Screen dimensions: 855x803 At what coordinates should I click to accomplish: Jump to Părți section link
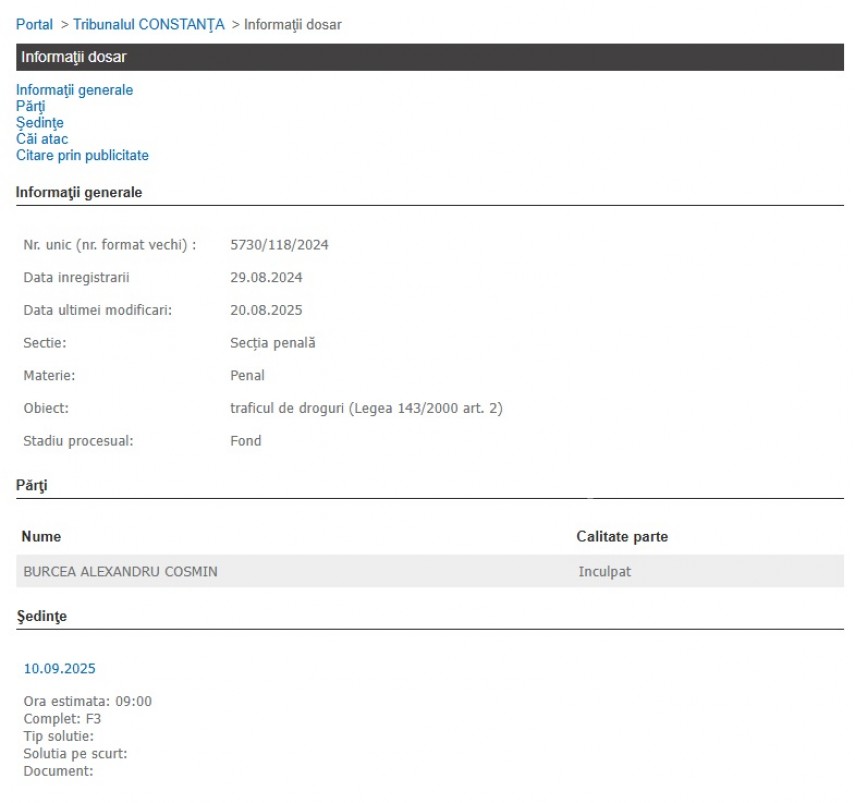(x=31, y=106)
